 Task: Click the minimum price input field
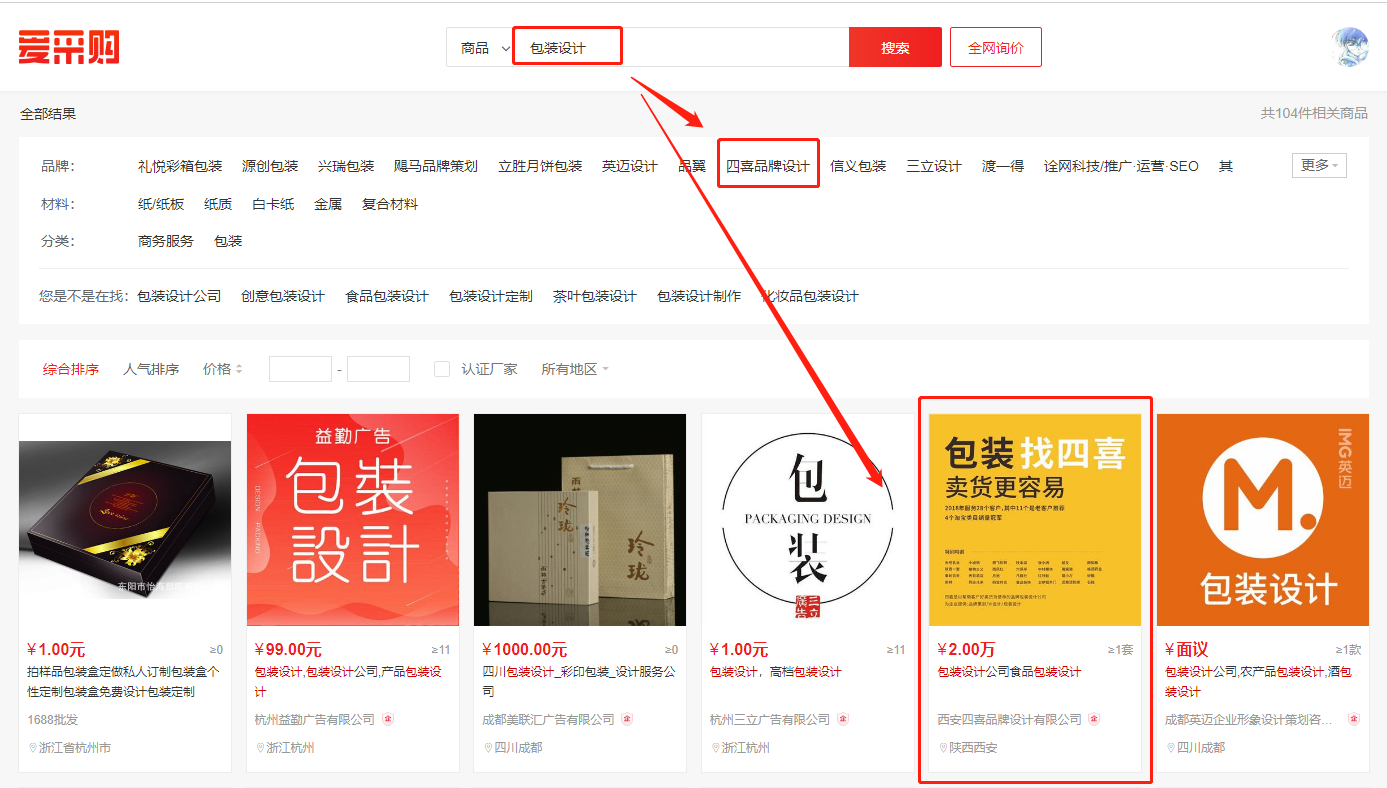point(300,369)
